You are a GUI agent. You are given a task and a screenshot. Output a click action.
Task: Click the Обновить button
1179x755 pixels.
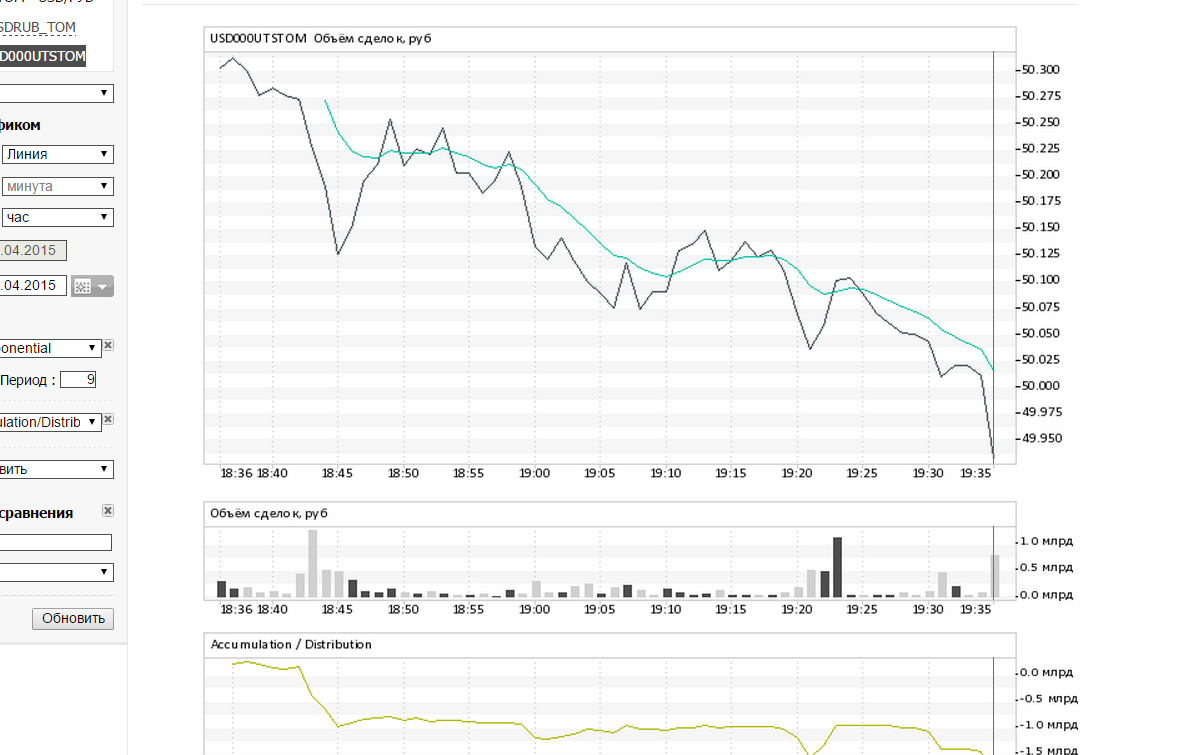[73, 618]
